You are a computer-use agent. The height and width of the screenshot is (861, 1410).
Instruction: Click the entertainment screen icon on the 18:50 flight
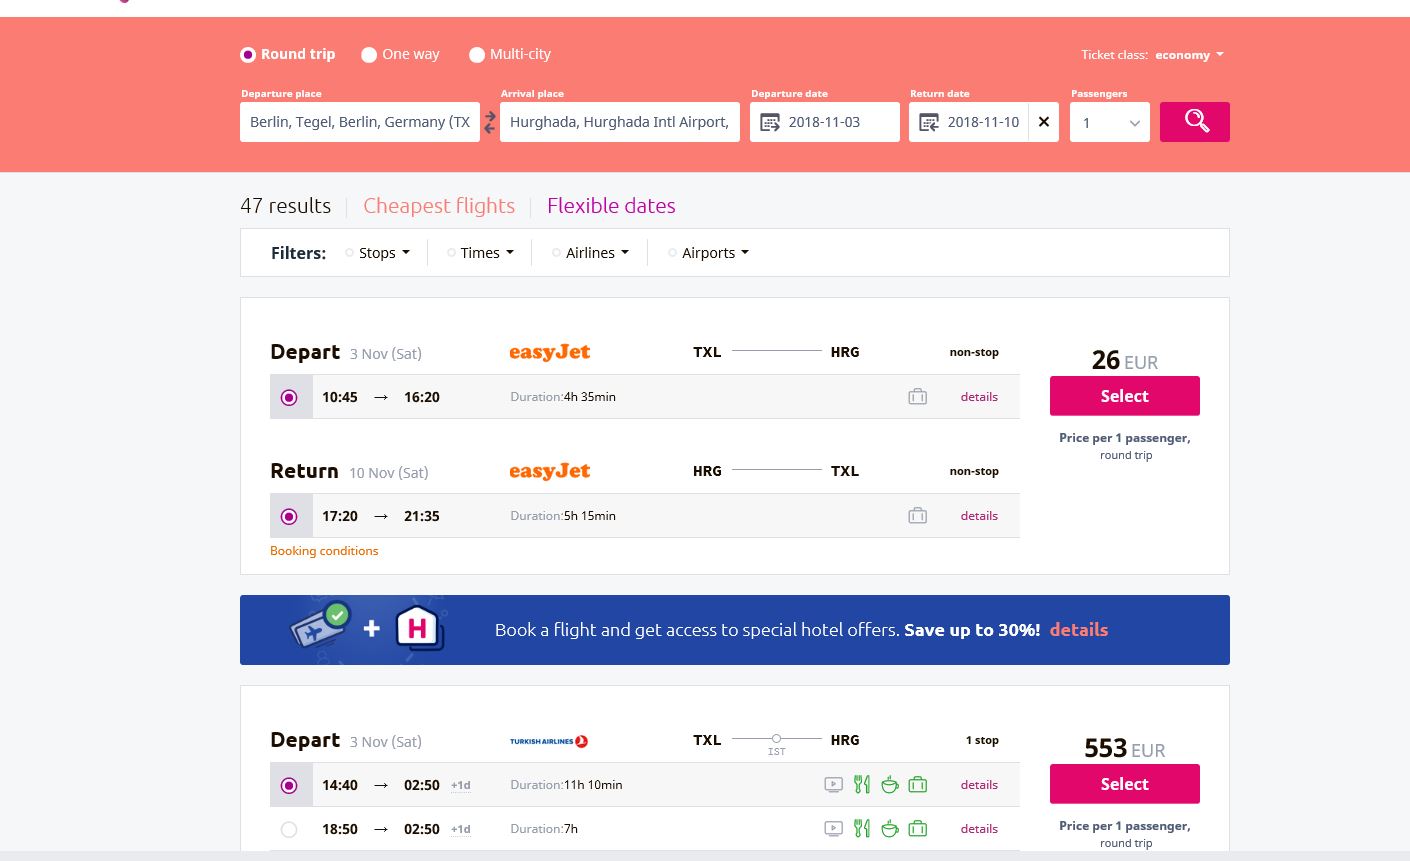833,829
